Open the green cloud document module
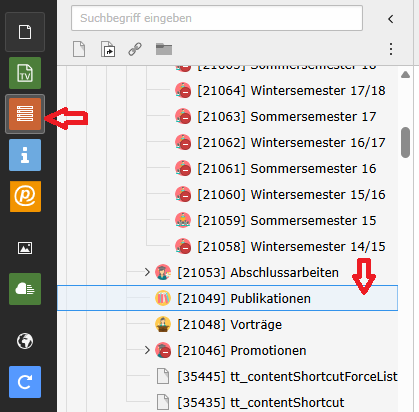The width and height of the screenshot is (419, 412). [25, 289]
